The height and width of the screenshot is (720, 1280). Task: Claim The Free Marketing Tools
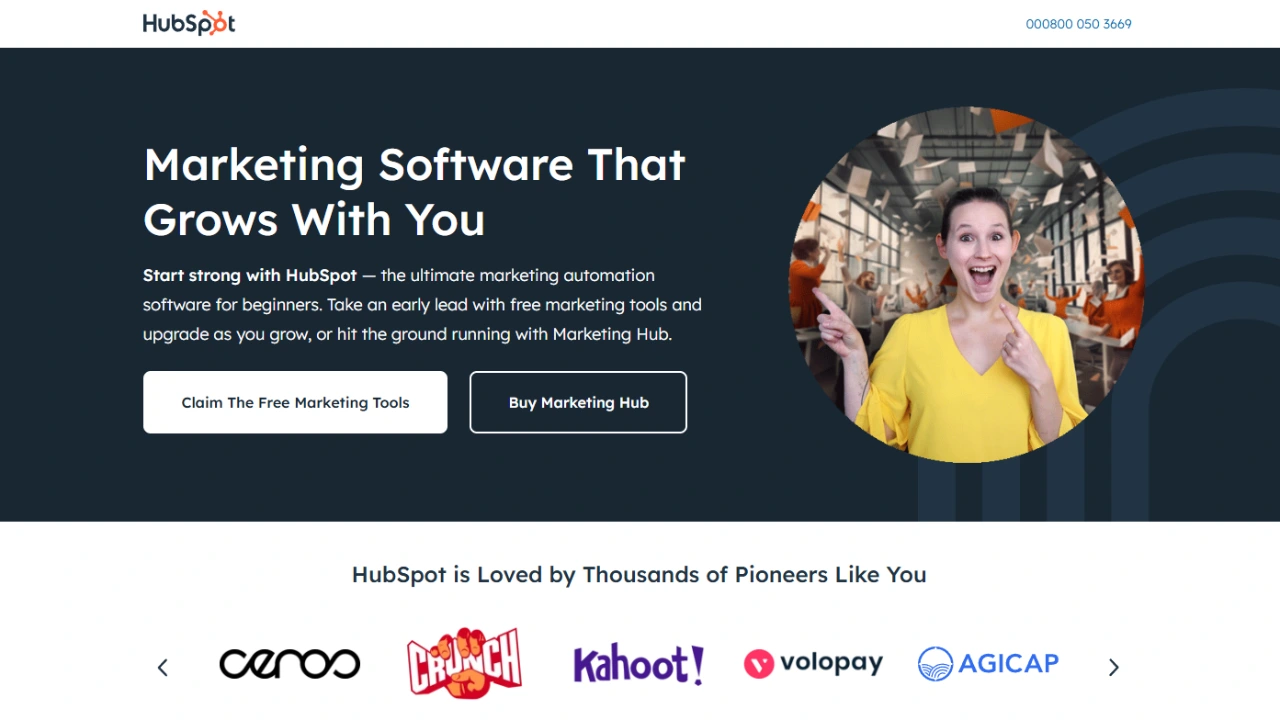click(295, 402)
